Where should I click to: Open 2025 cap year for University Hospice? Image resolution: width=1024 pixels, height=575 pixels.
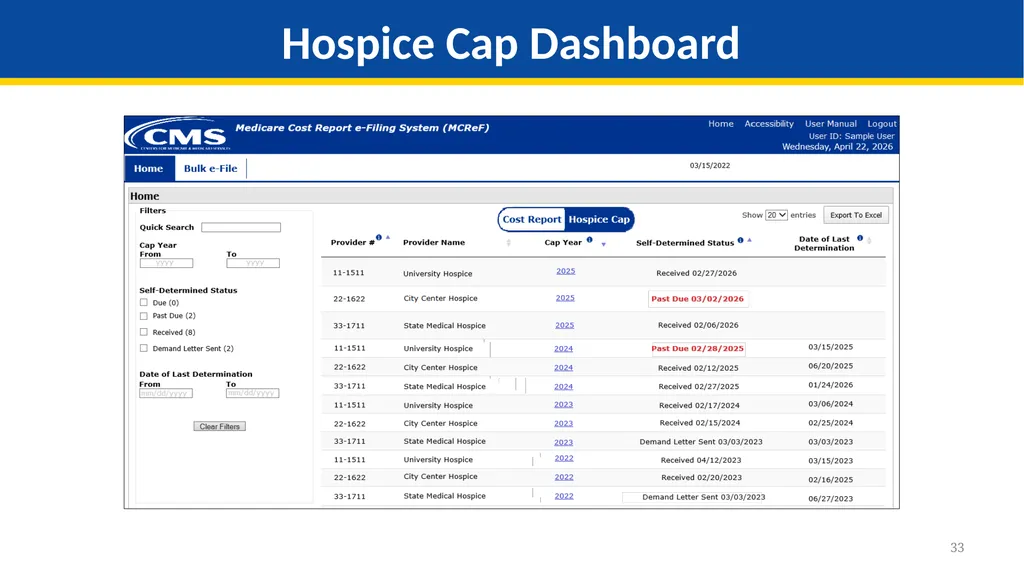pos(566,271)
